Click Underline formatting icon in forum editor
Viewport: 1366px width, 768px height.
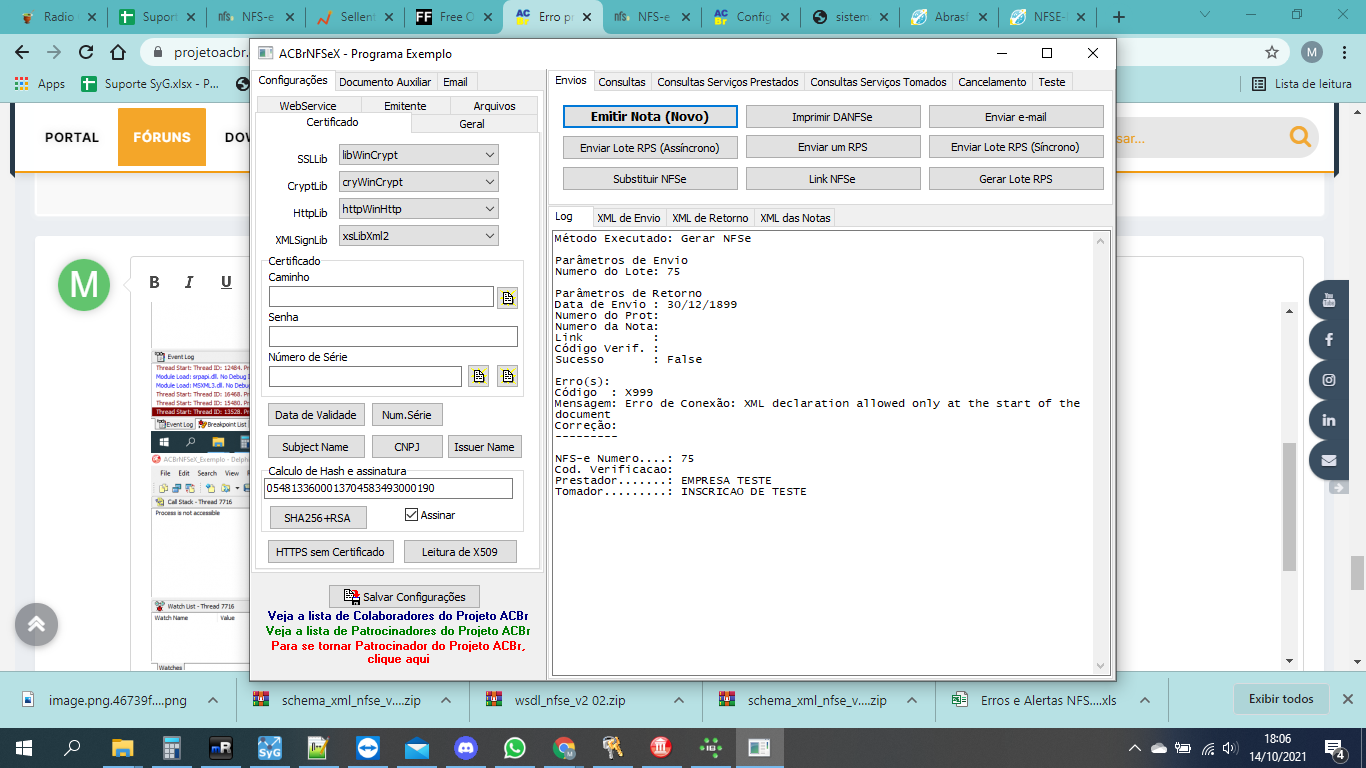(x=226, y=282)
